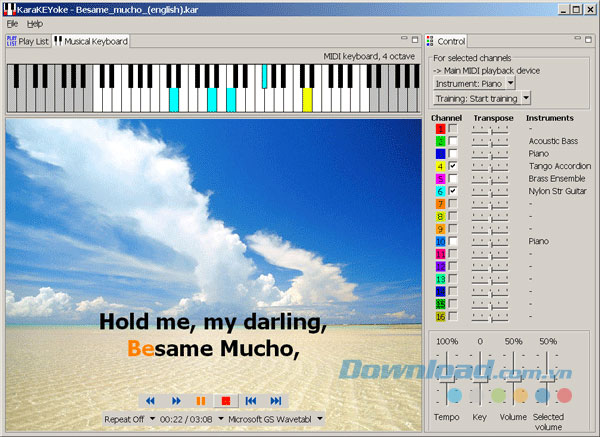Click the rewind playback button
The image size is (600, 437).
pyautogui.click(x=150, y=400)
